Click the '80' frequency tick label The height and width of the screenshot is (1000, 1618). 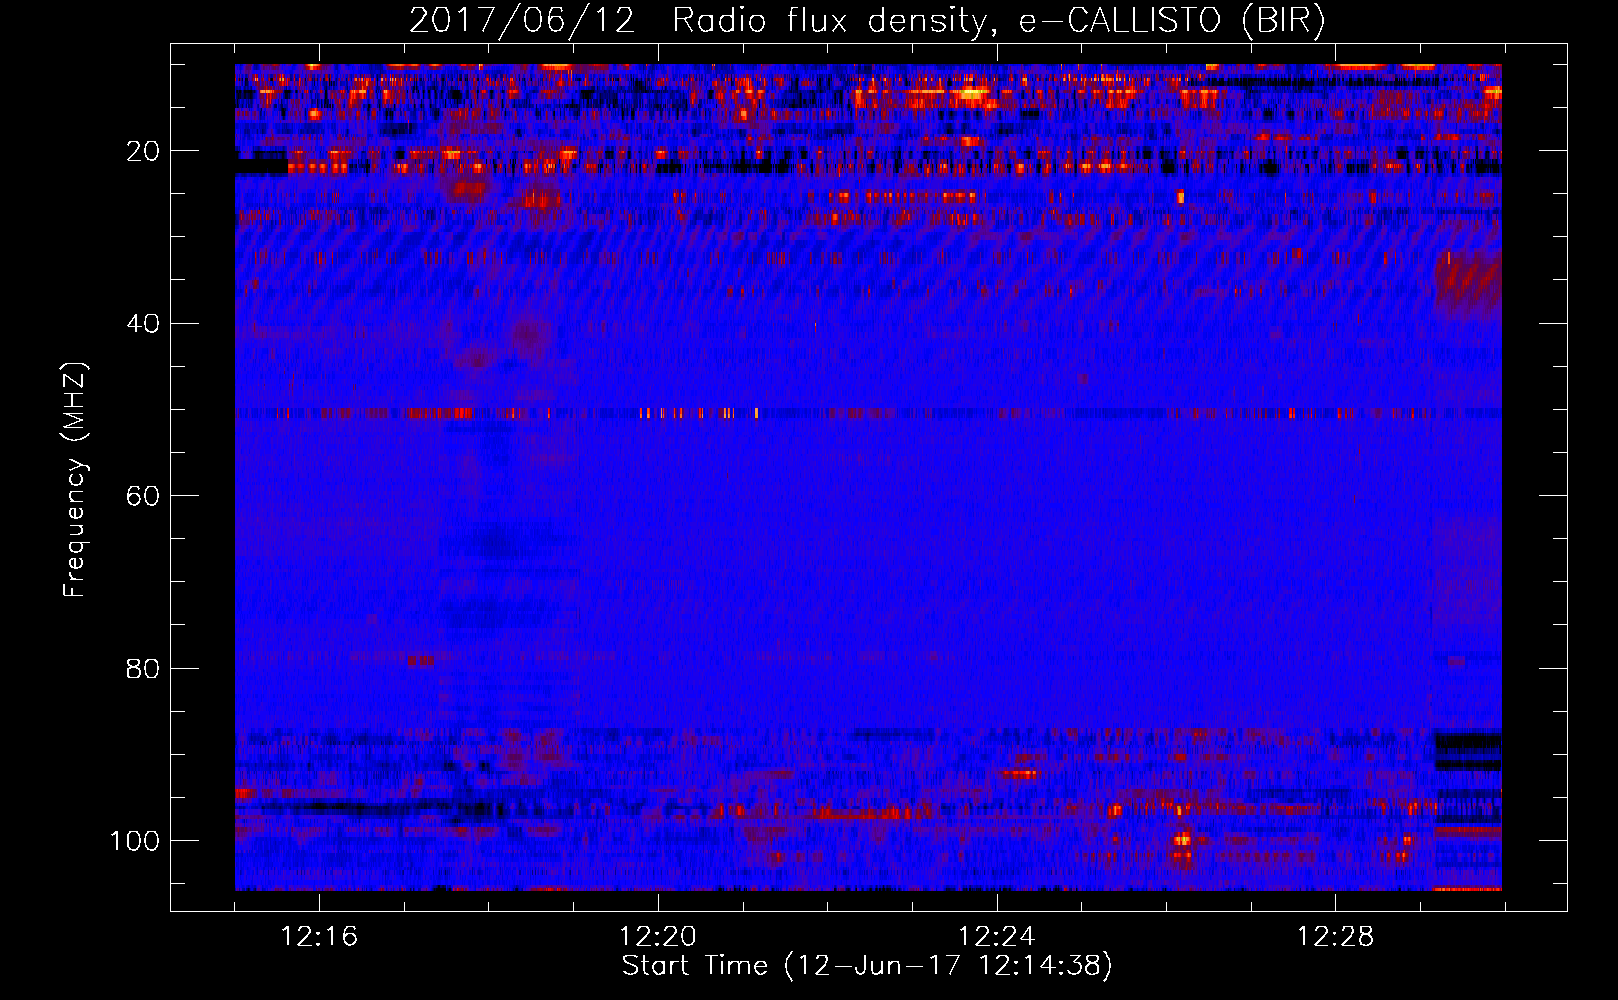click(144, 669)
